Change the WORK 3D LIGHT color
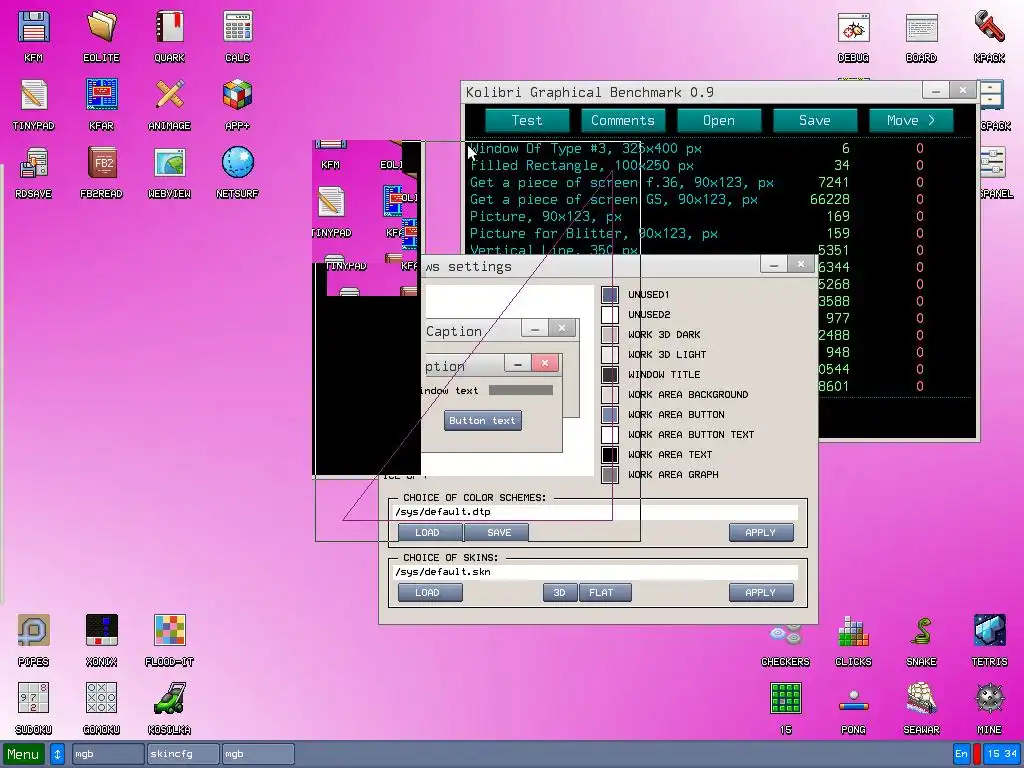 tap(610, 355)
